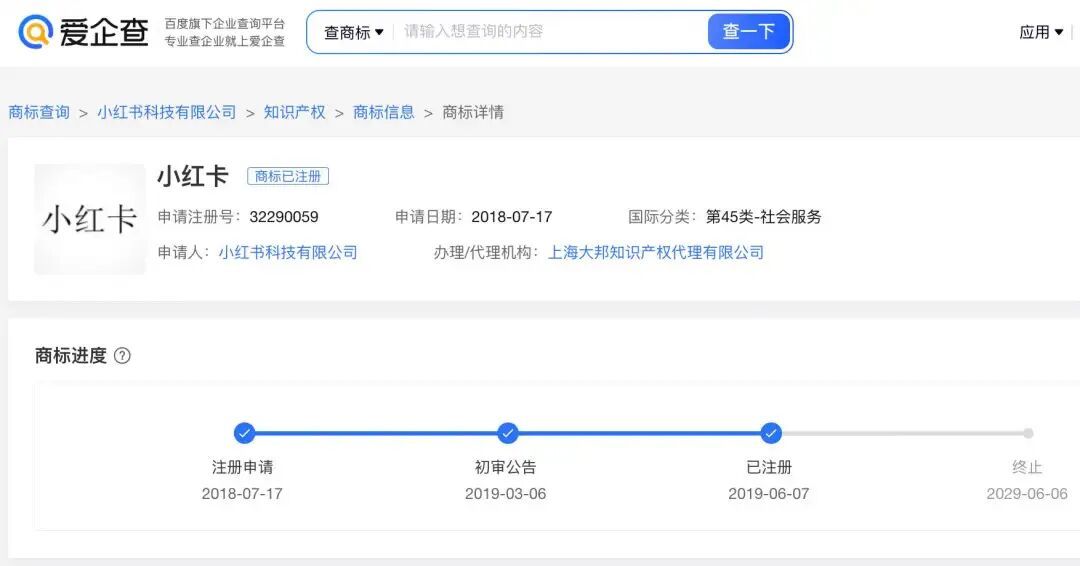This screenshot has height=566, width=1080.
Task: Click the 已注册 checkmark progress node
Action: [770, 433]
